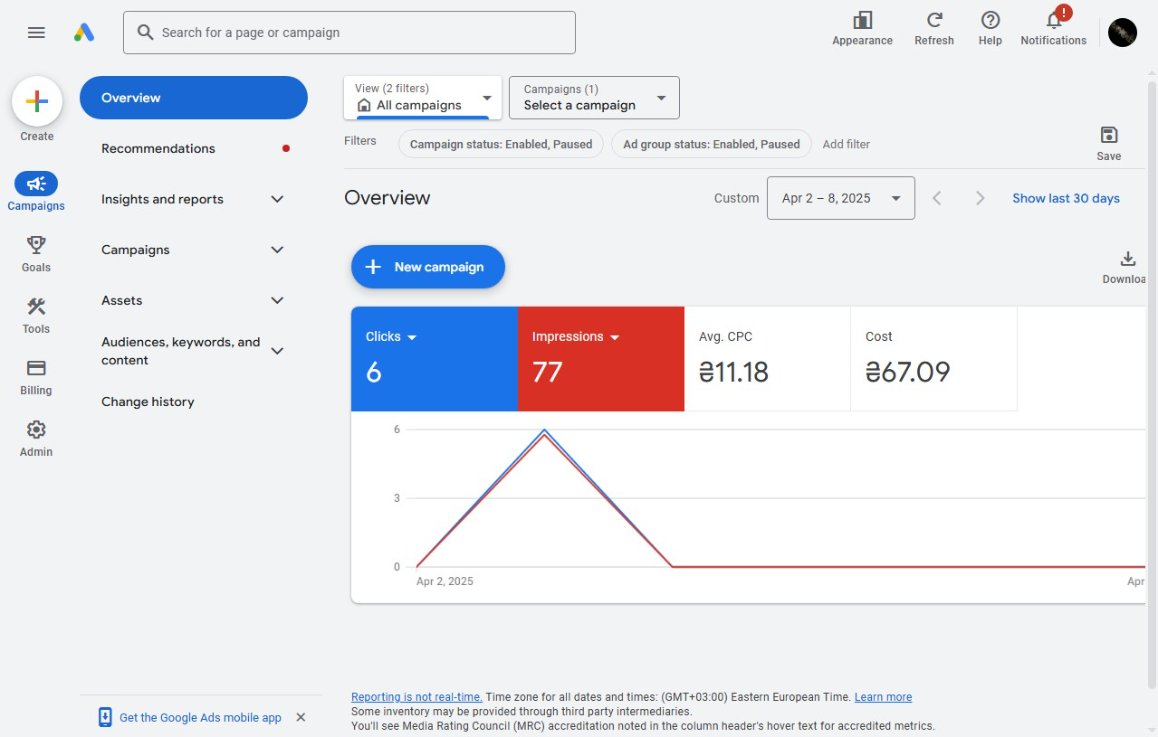The image size is (1158, 737).
Task: Open the Apr 2 – 8, 2025 date dropdown
Action: (840, 198)
